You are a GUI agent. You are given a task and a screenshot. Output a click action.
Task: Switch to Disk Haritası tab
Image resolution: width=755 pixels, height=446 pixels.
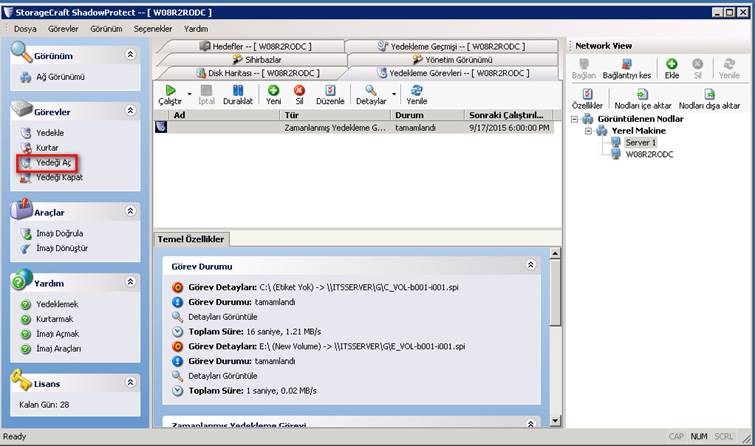[258, 73]
